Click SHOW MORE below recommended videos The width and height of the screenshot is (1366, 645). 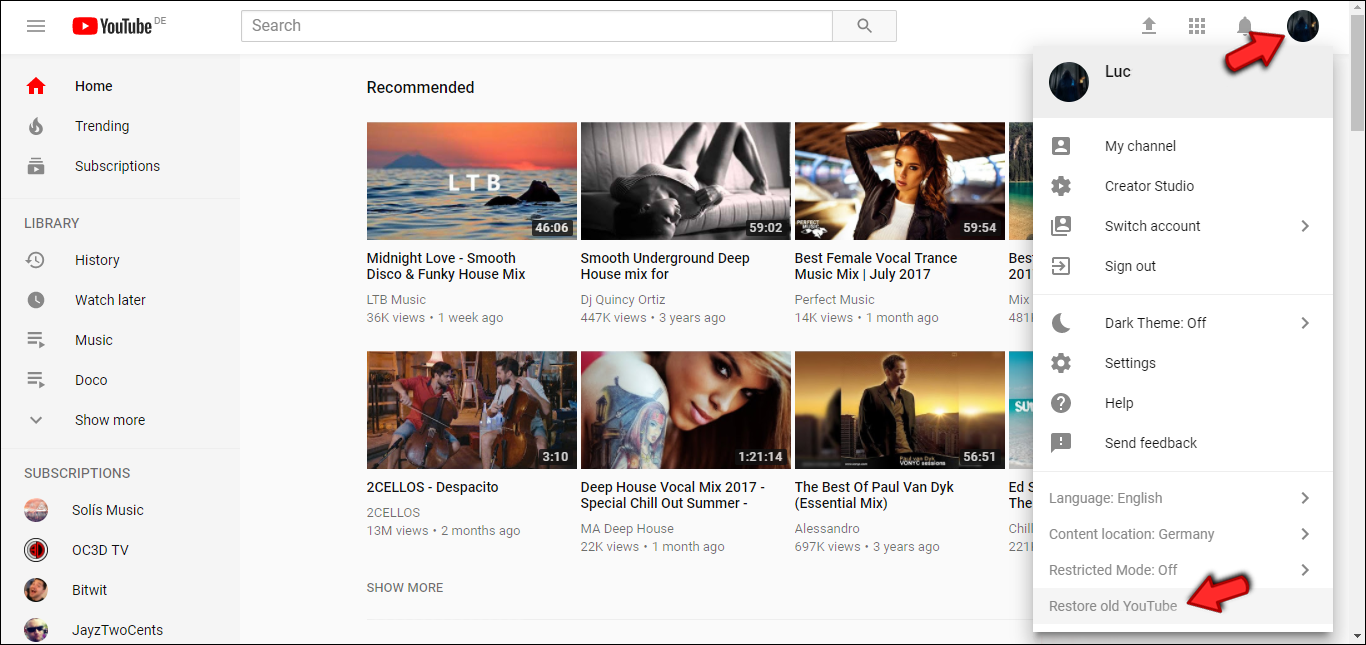tap(405, 588)
